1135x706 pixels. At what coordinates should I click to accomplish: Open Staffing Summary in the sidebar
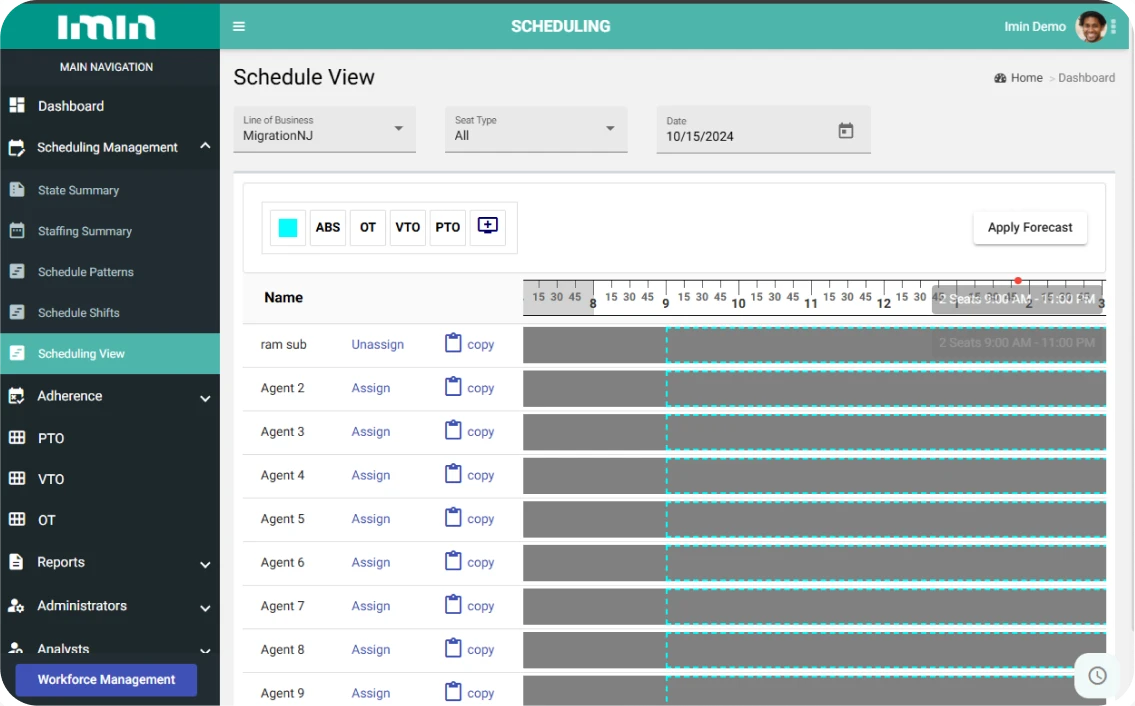(85, 231)
